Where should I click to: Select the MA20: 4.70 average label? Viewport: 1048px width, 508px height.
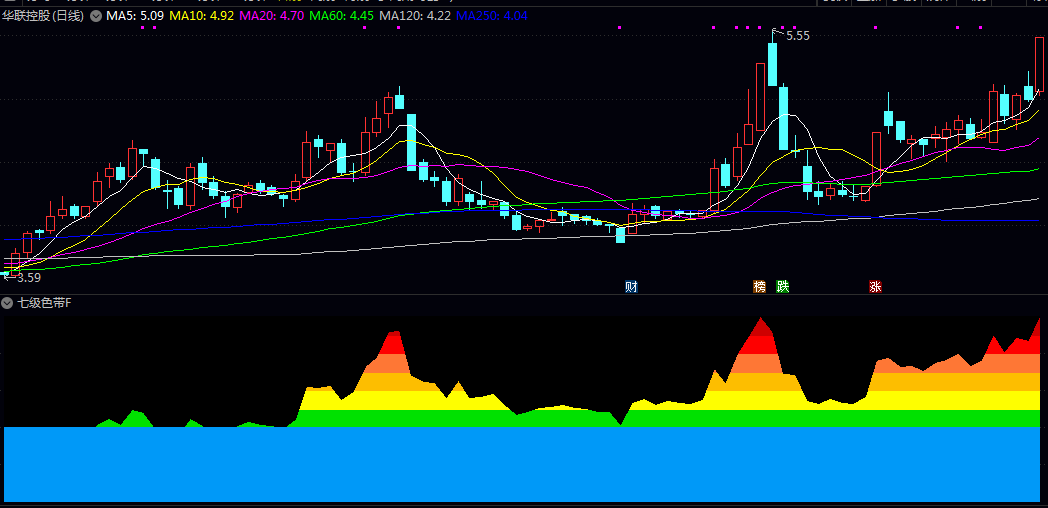pyautogui.click(x=271, y=16)
